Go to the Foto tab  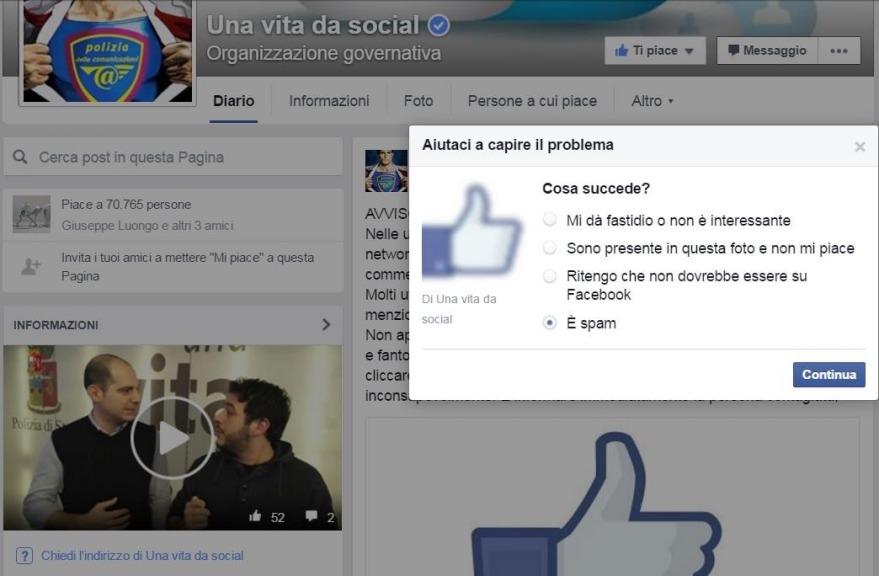coord(418,101)
